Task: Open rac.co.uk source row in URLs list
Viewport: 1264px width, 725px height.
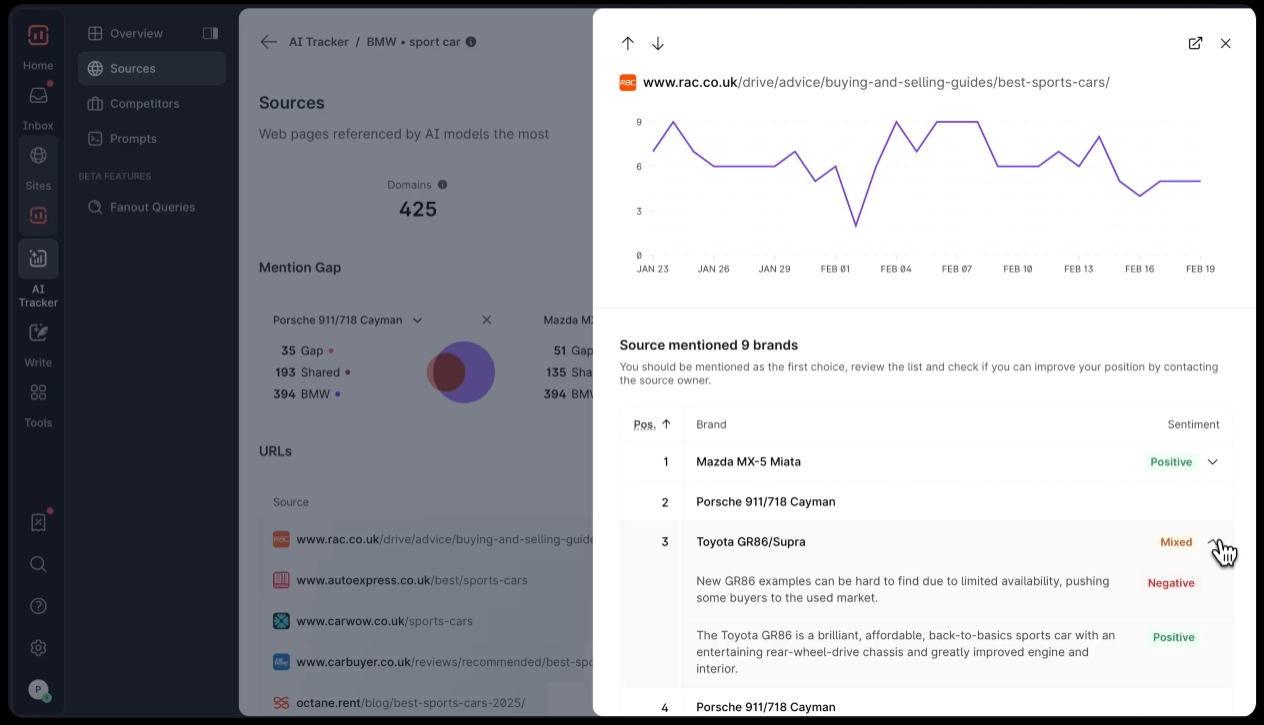Action: (428, 539)
